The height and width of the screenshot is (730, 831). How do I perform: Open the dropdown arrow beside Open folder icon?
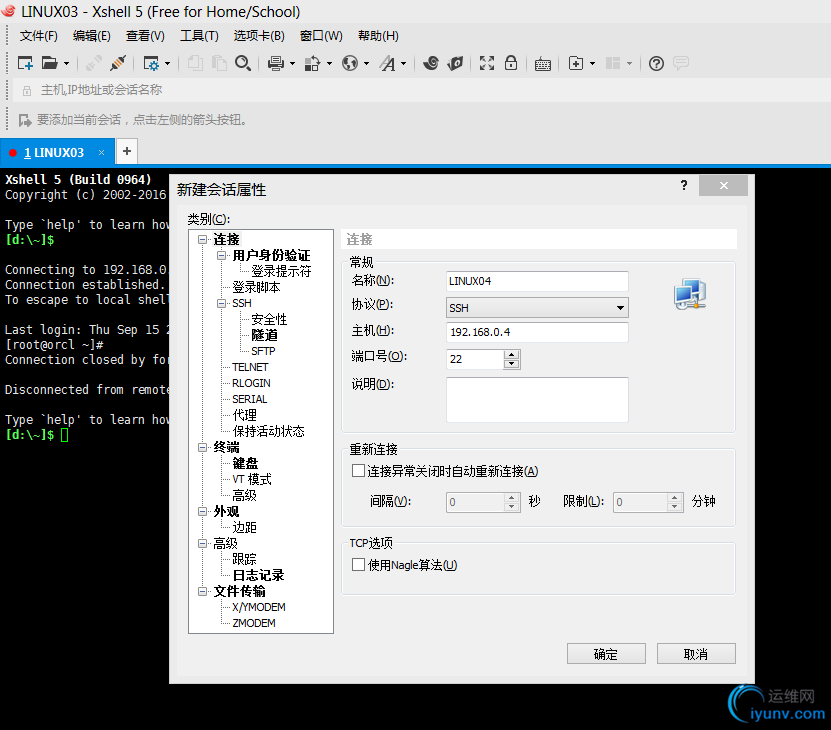(66, 64)
